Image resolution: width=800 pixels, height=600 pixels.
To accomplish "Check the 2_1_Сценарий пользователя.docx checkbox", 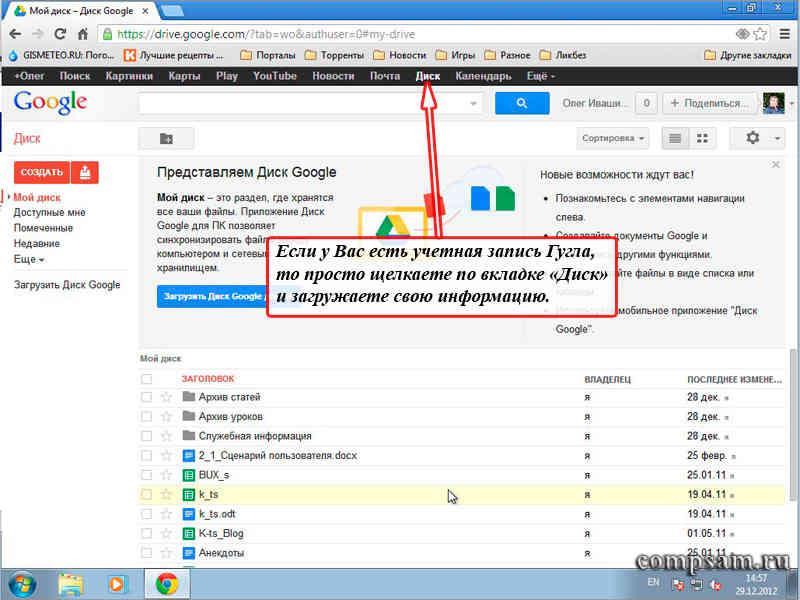I will 146,455.
